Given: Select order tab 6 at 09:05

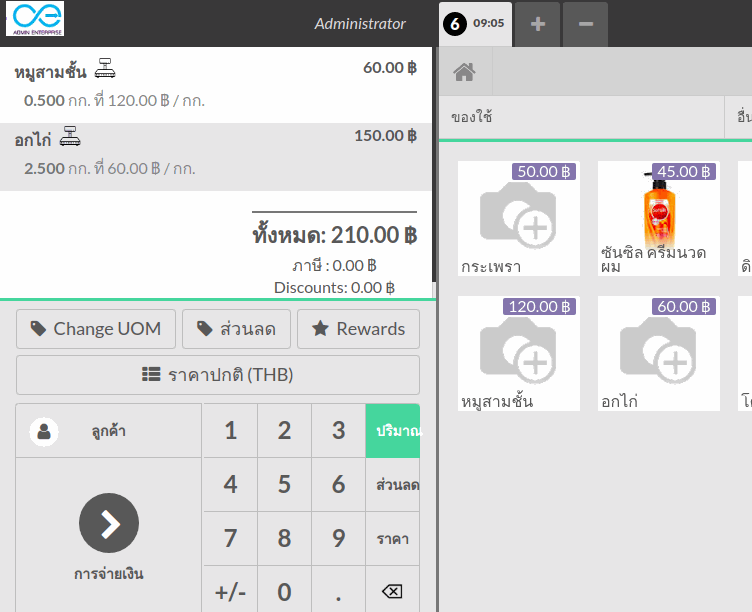Looking at the screenshot, I should pos(476,23).
